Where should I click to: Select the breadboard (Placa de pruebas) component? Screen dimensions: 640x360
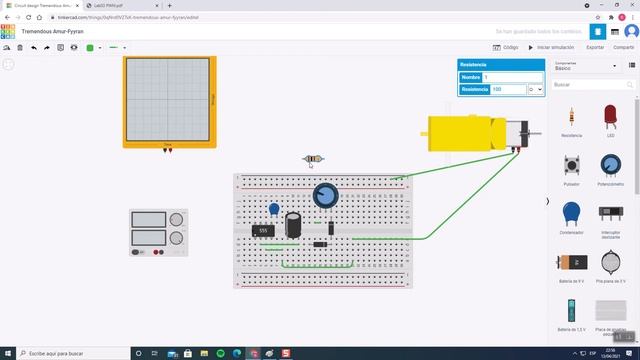click(611, 316)
